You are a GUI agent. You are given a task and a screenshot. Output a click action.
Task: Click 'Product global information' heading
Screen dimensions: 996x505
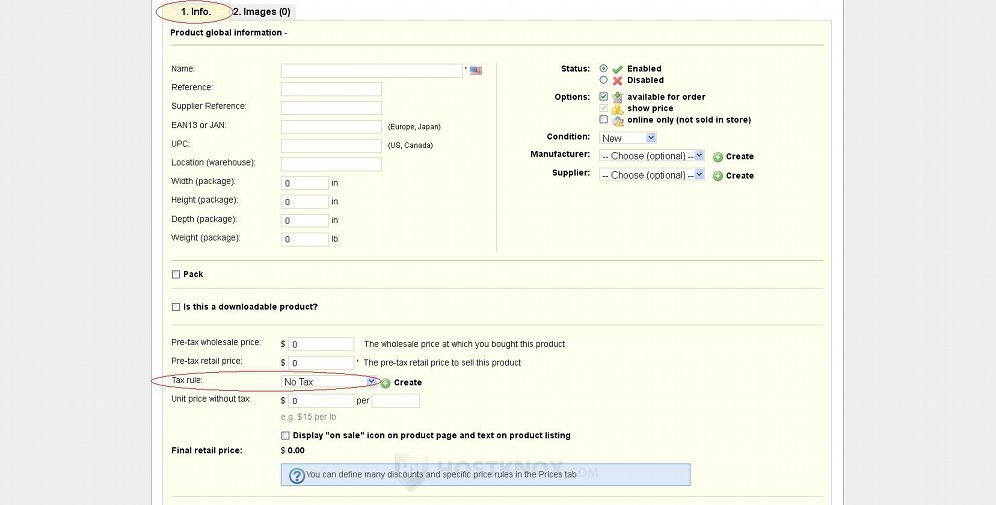229,32
